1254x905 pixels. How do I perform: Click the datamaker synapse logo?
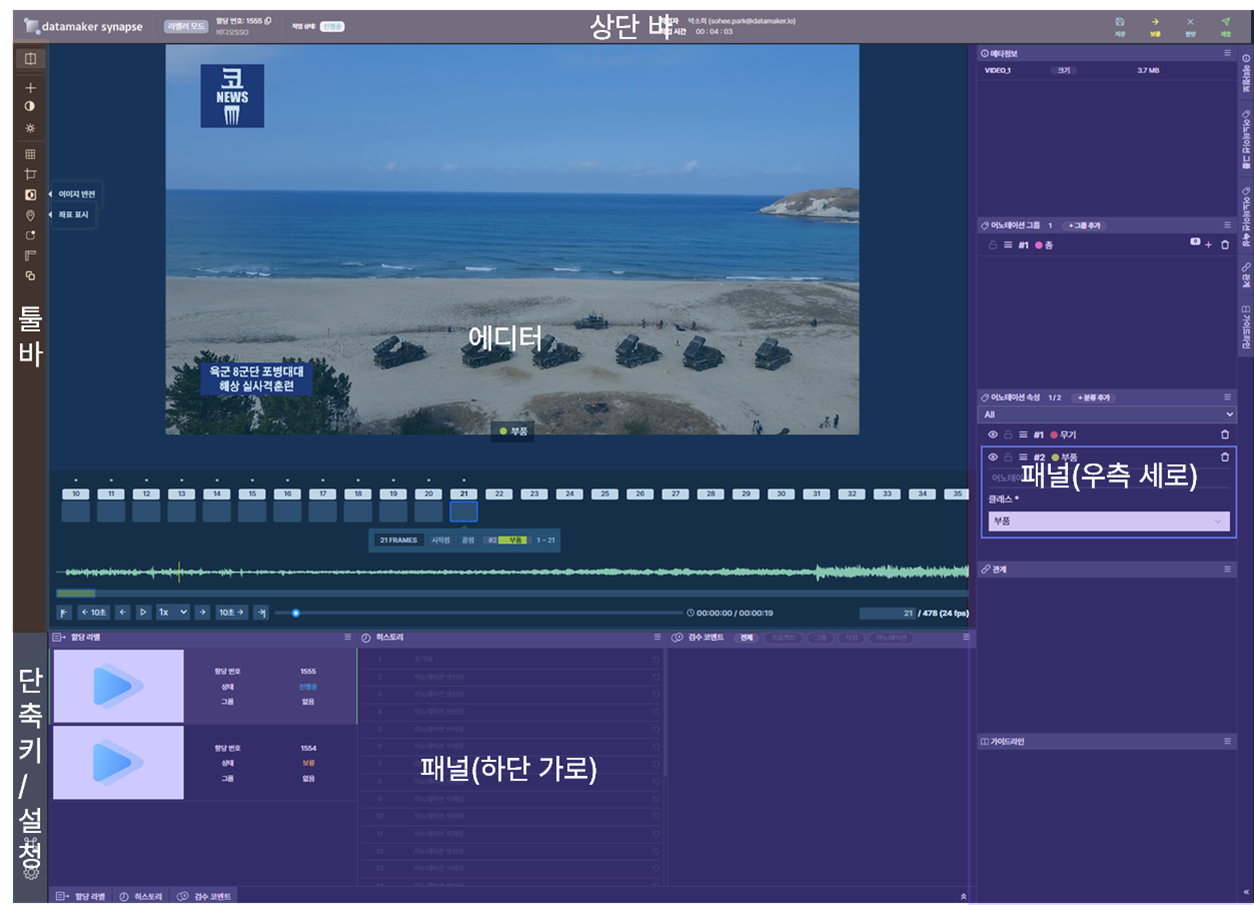point(84,26)
